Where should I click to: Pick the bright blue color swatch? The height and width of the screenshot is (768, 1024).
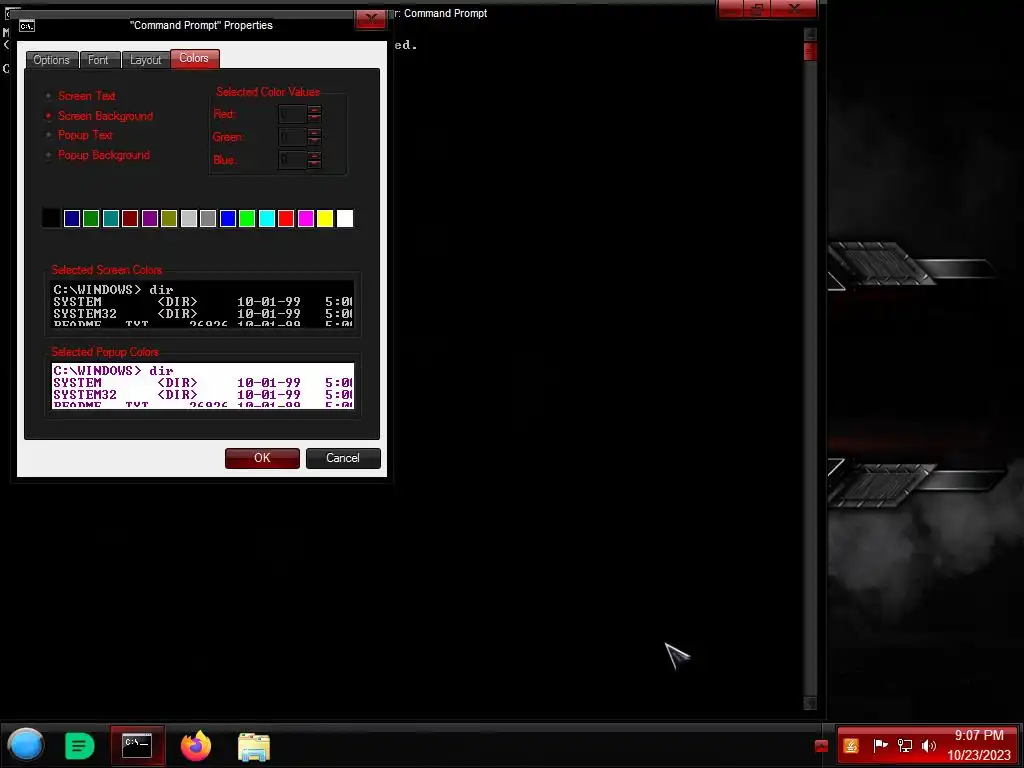point(228,218)
